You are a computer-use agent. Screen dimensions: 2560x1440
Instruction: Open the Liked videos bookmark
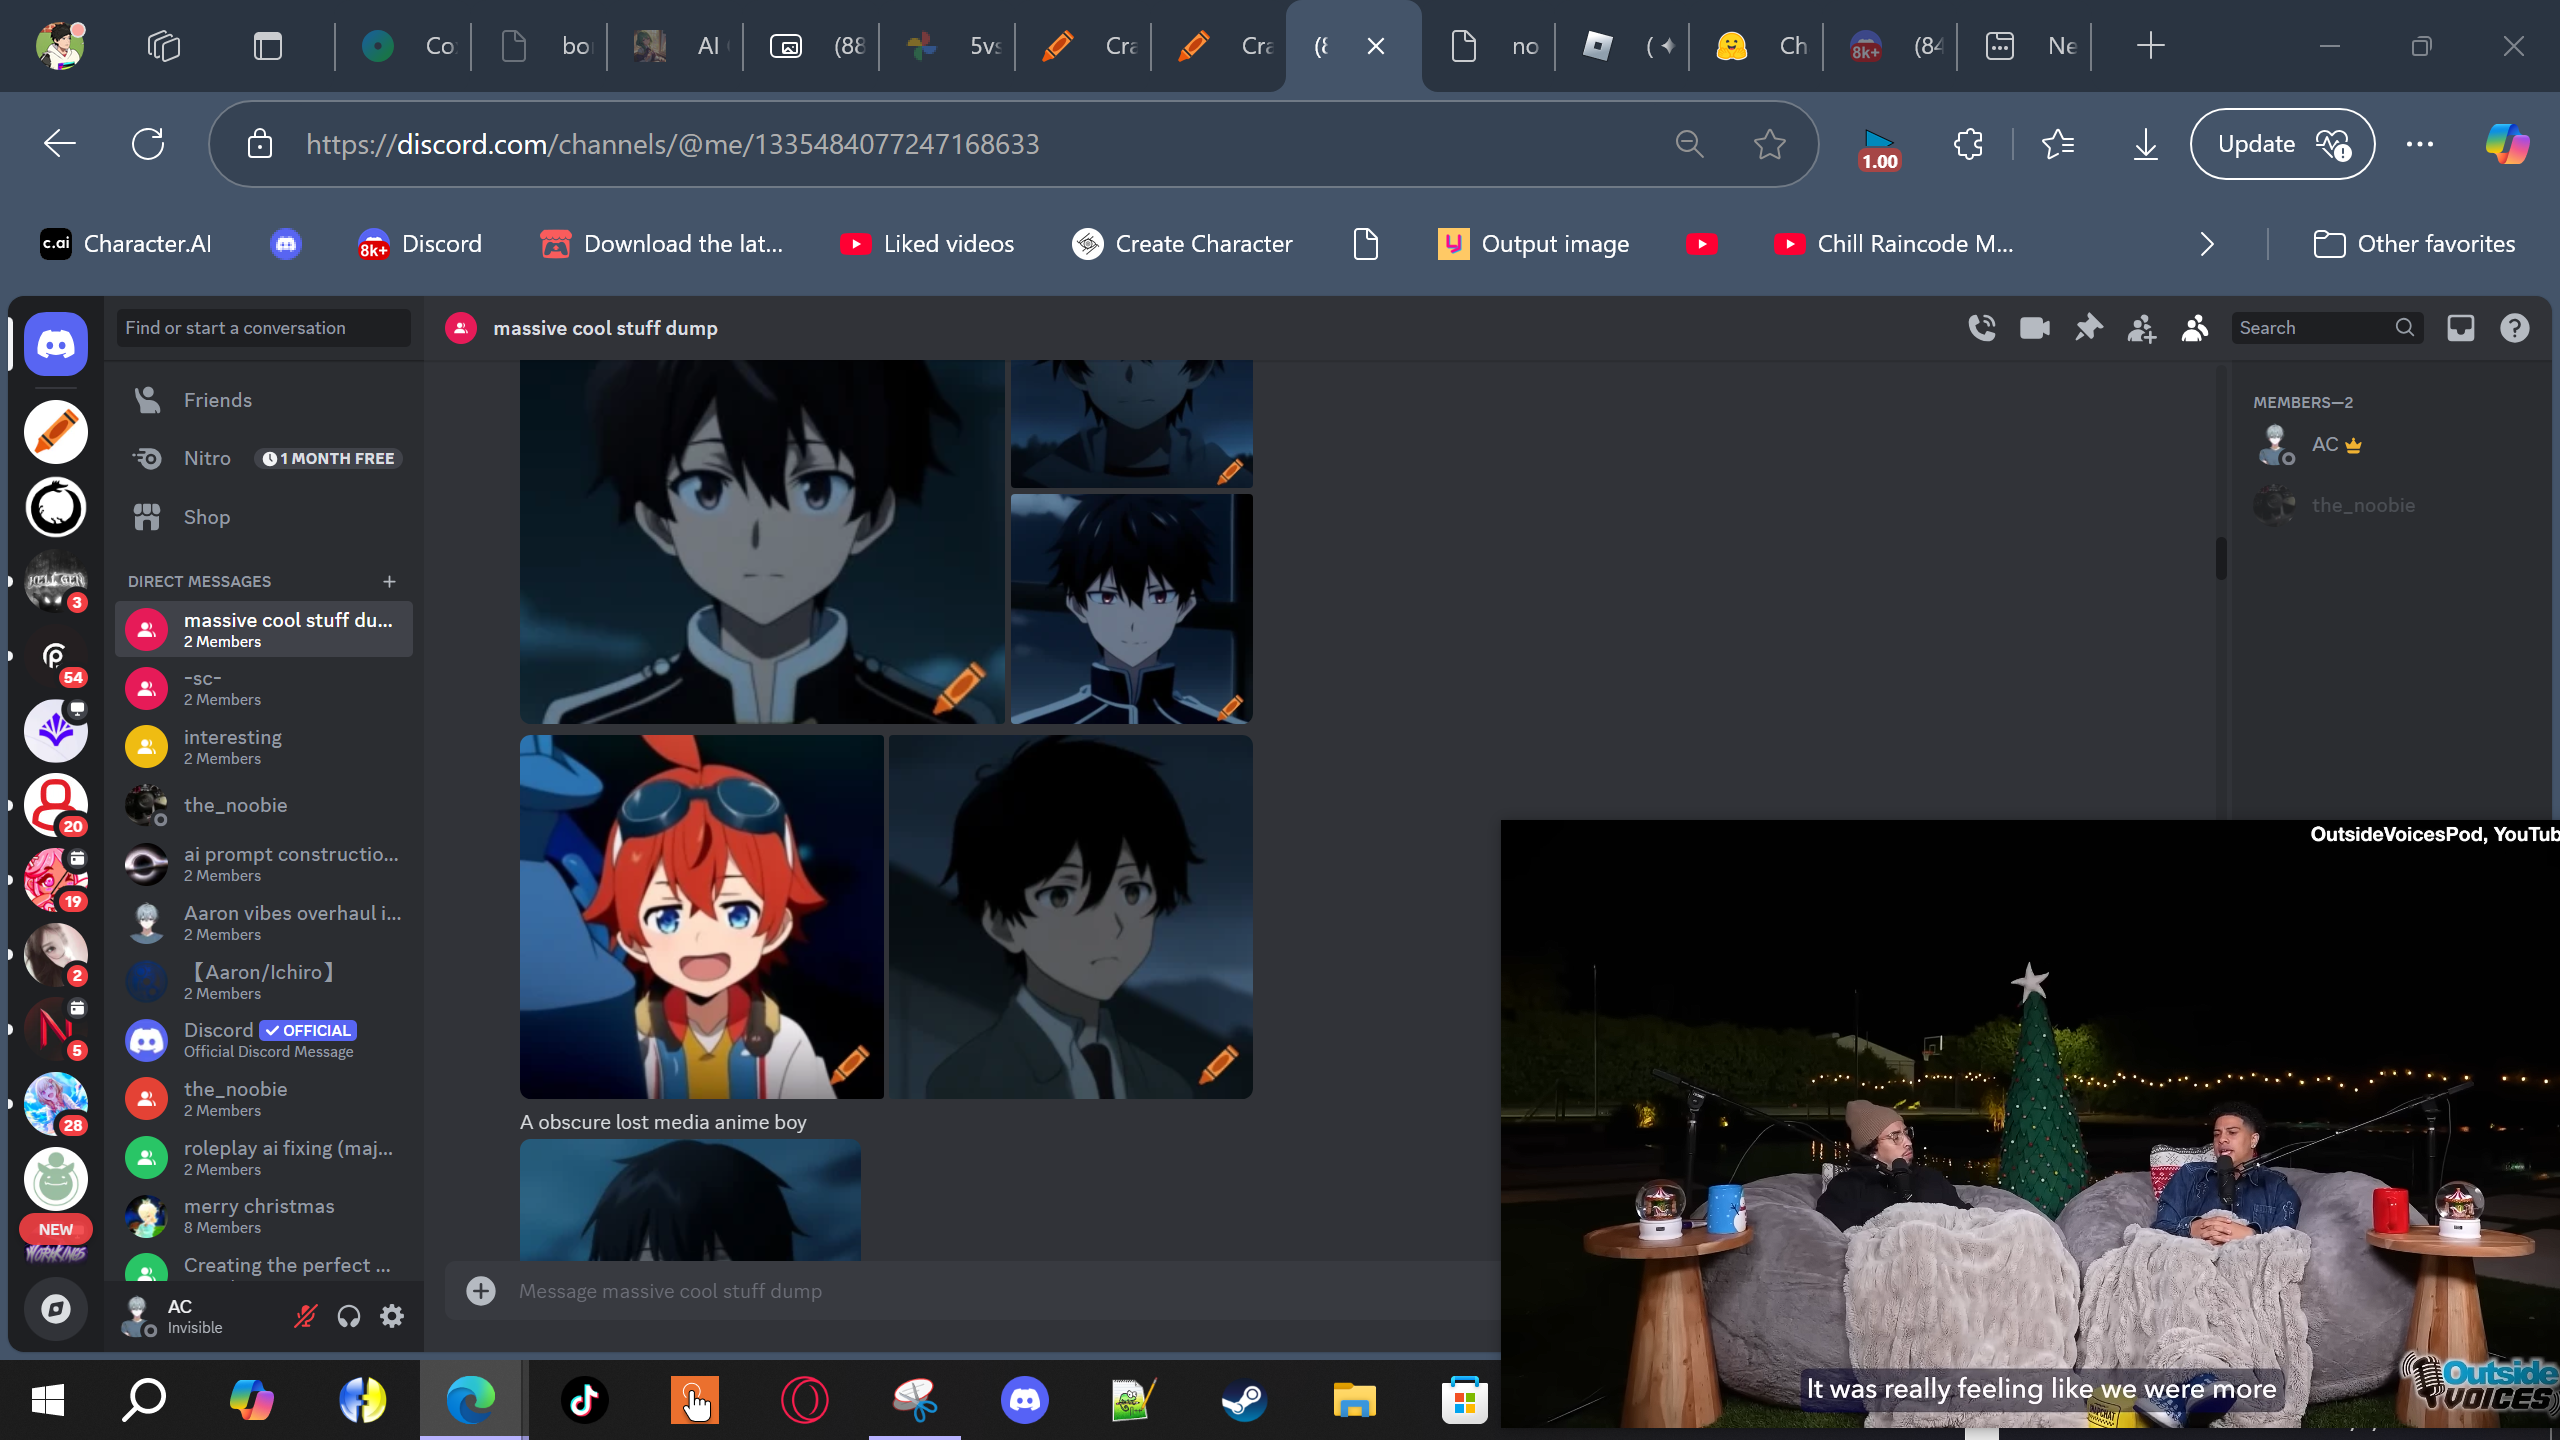click(927, 244)
